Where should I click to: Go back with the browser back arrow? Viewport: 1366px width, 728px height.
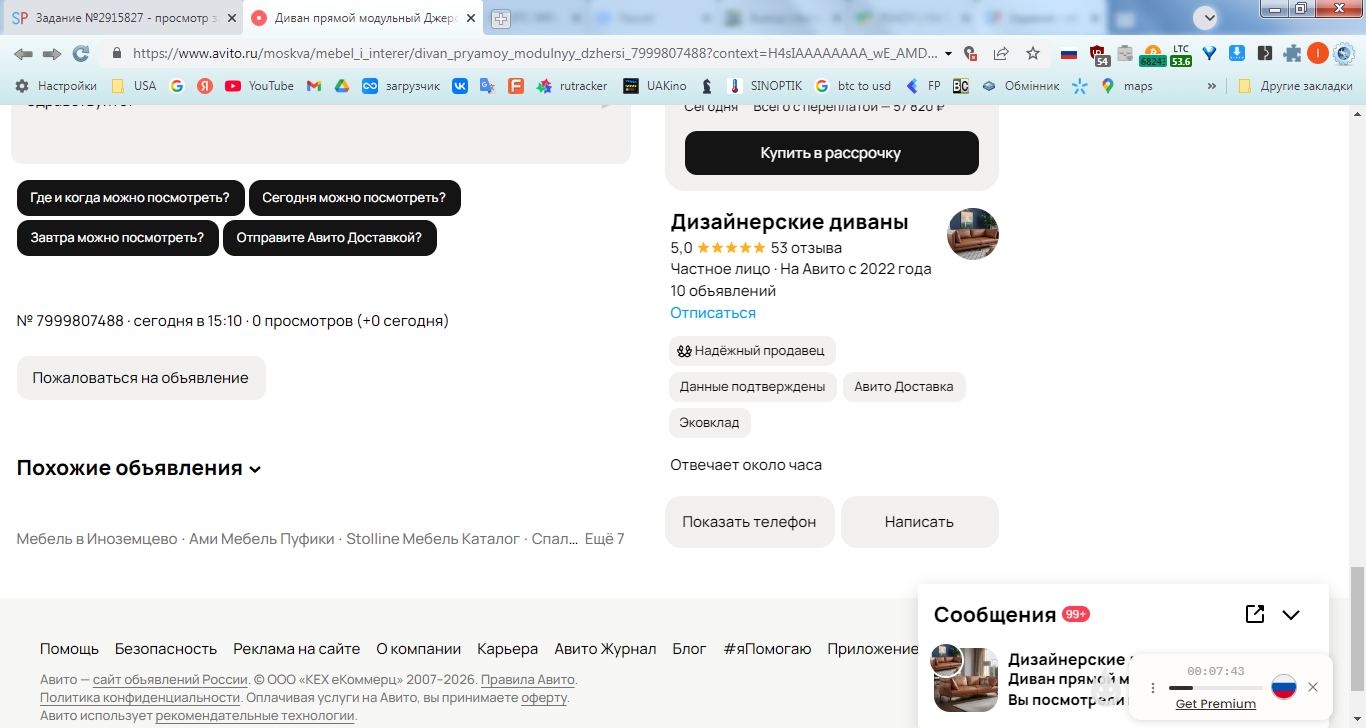[23, 53]
